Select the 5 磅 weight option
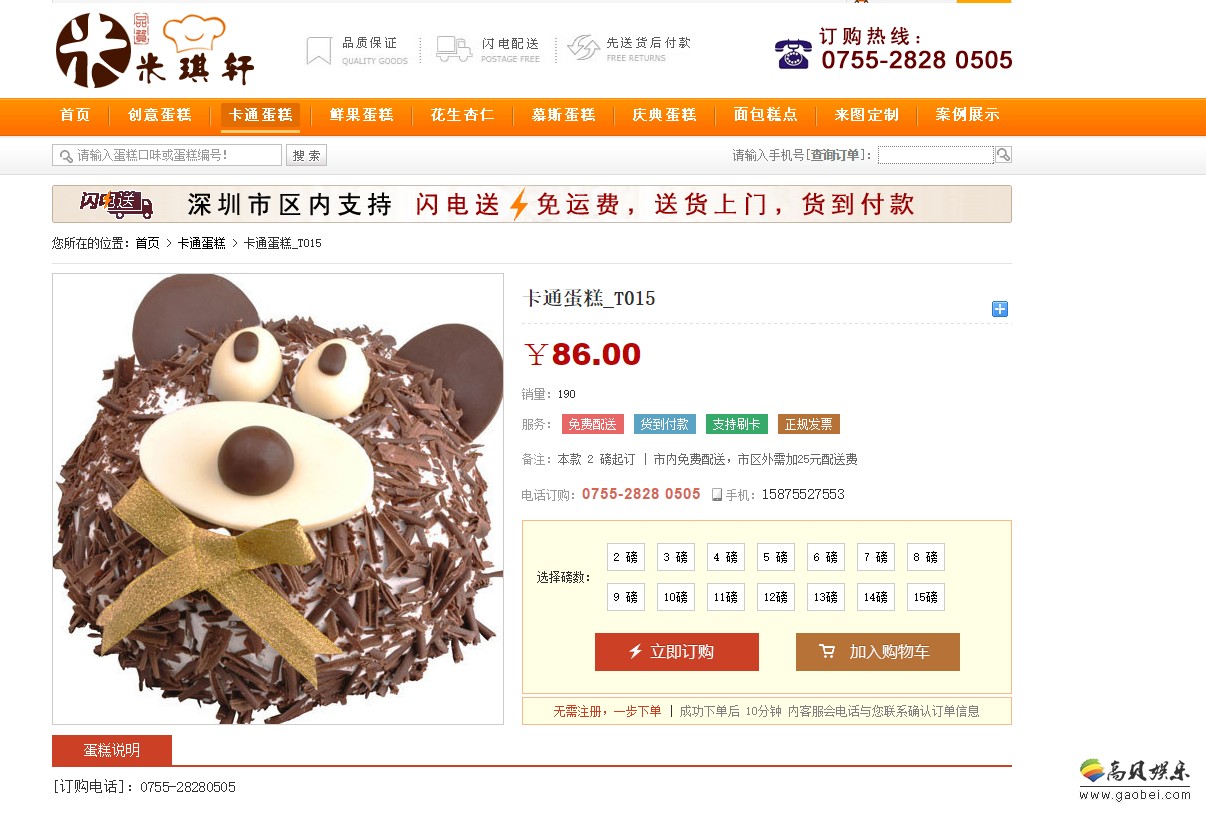Viewport: 1206px width, 818px height. point(776,557)
